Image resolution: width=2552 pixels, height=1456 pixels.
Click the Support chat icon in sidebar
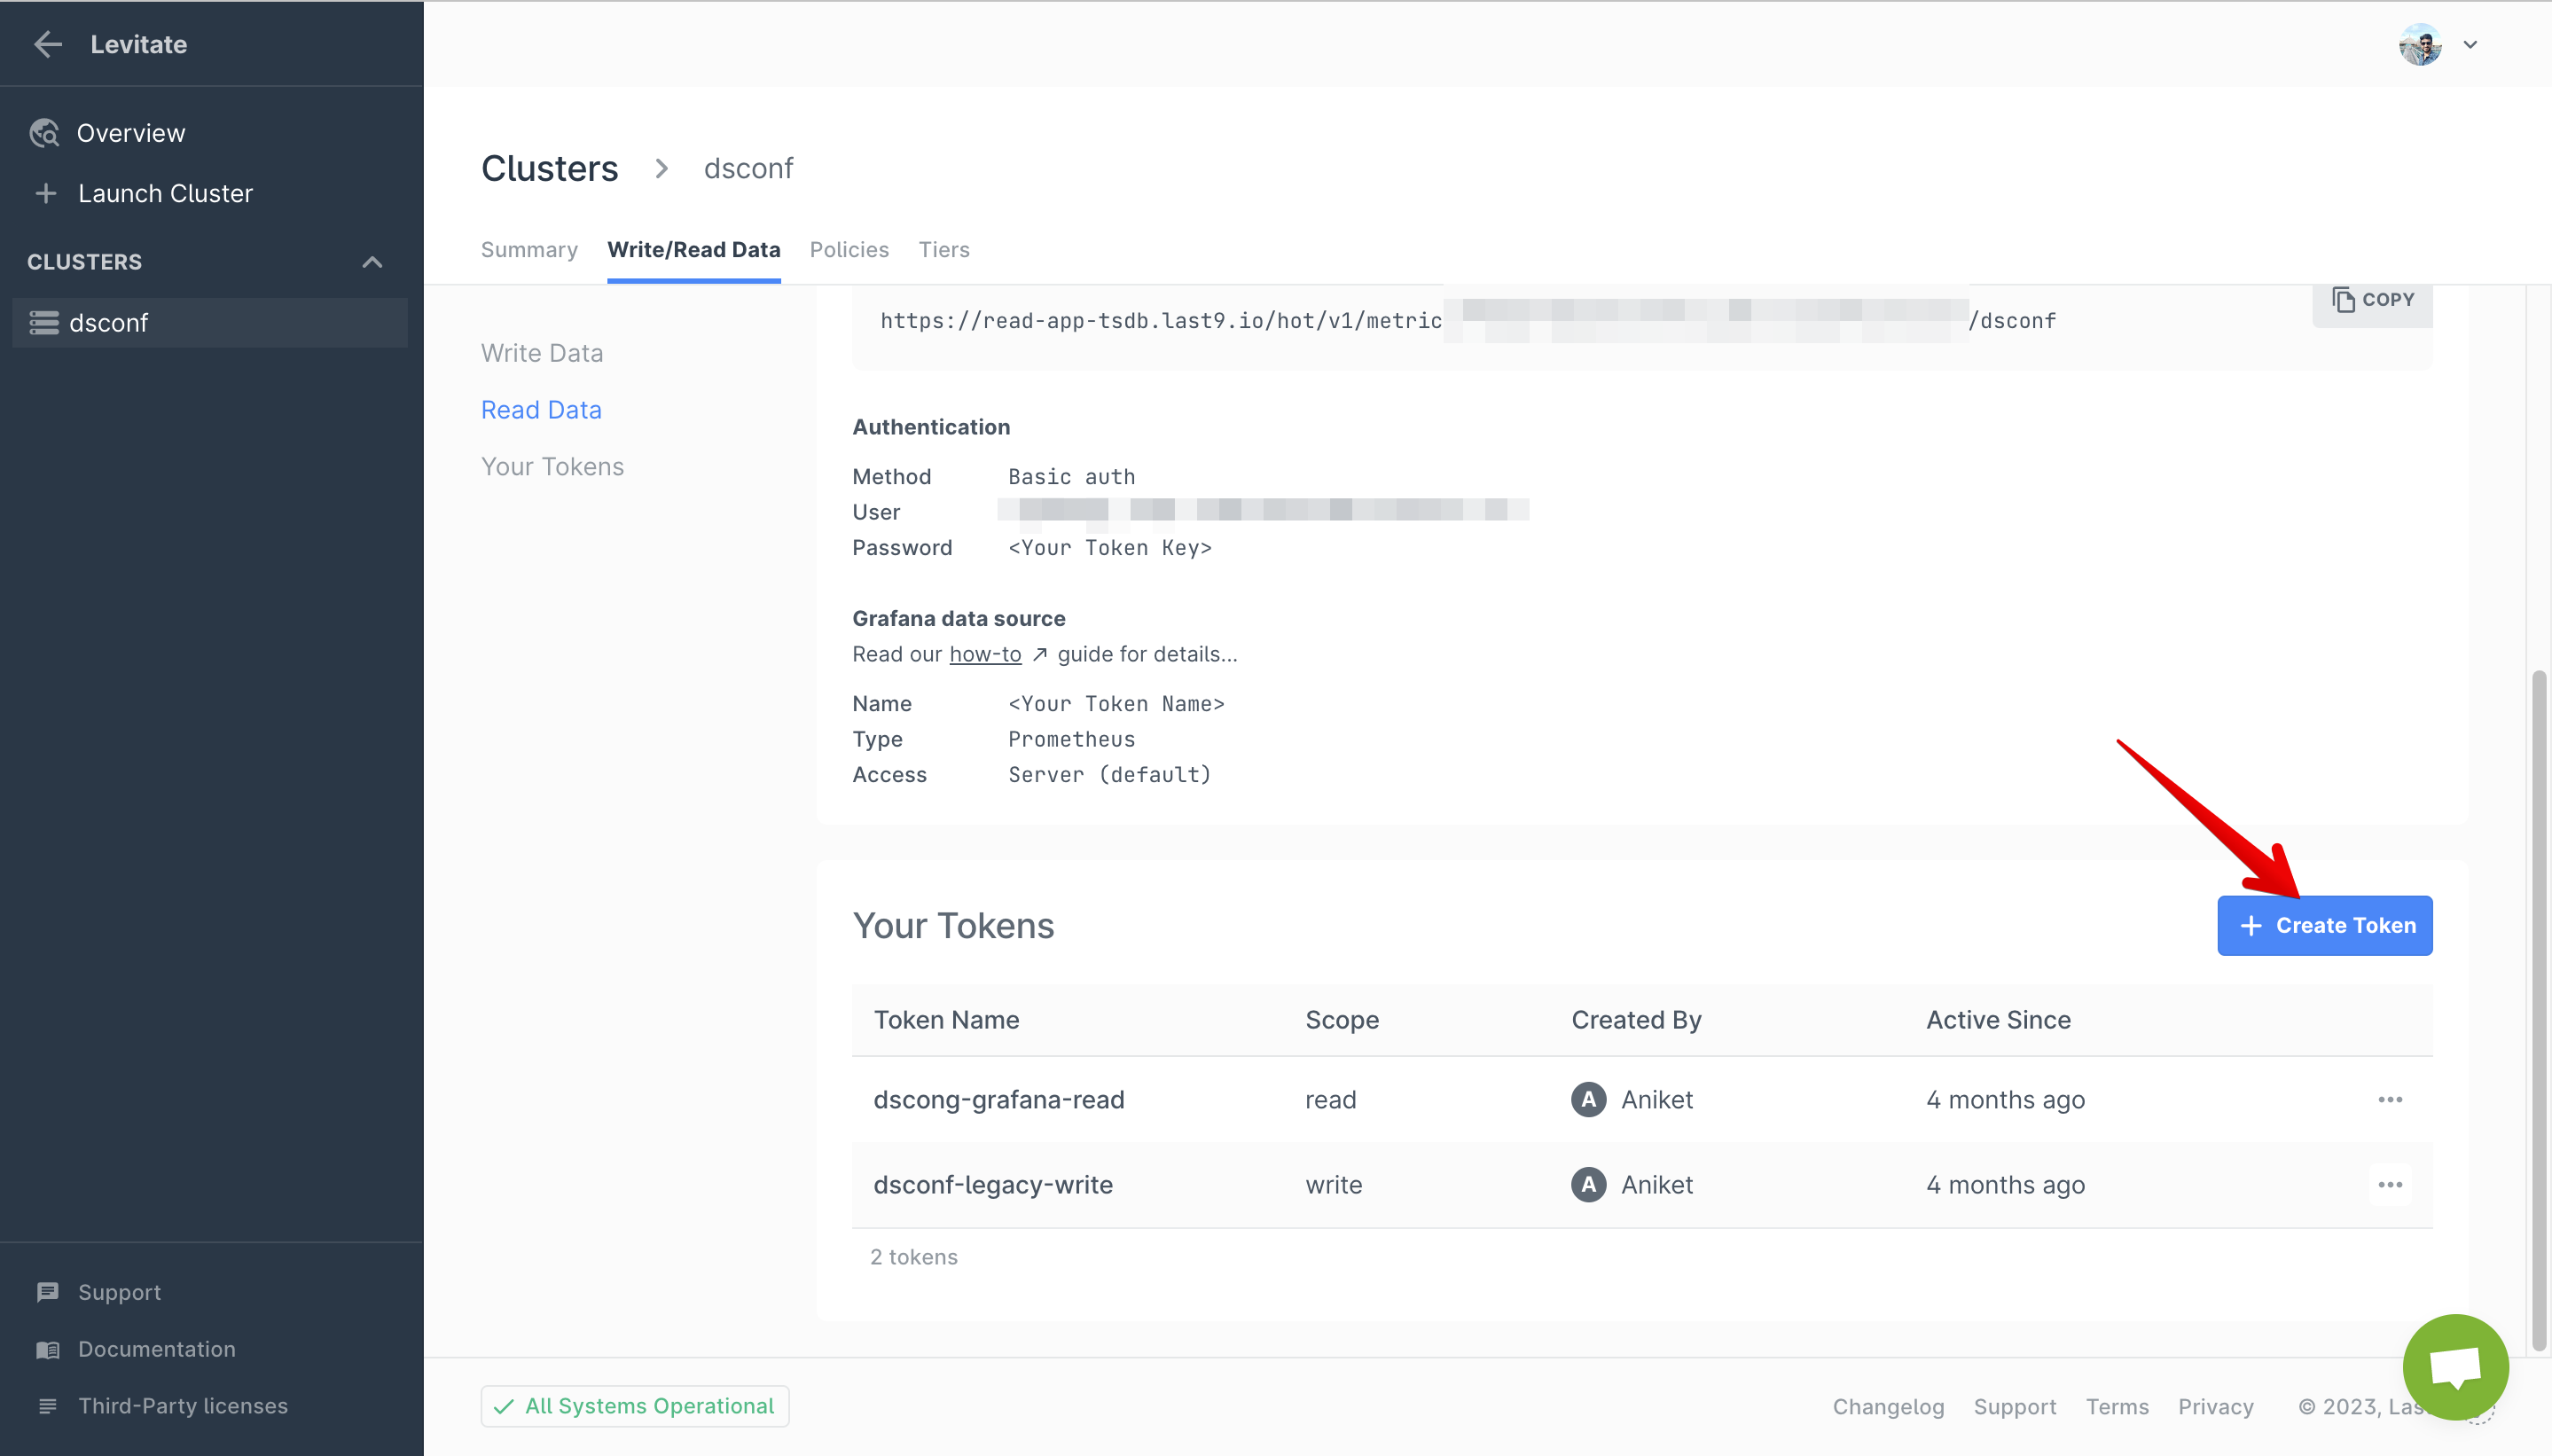(x=47, y=1292)
